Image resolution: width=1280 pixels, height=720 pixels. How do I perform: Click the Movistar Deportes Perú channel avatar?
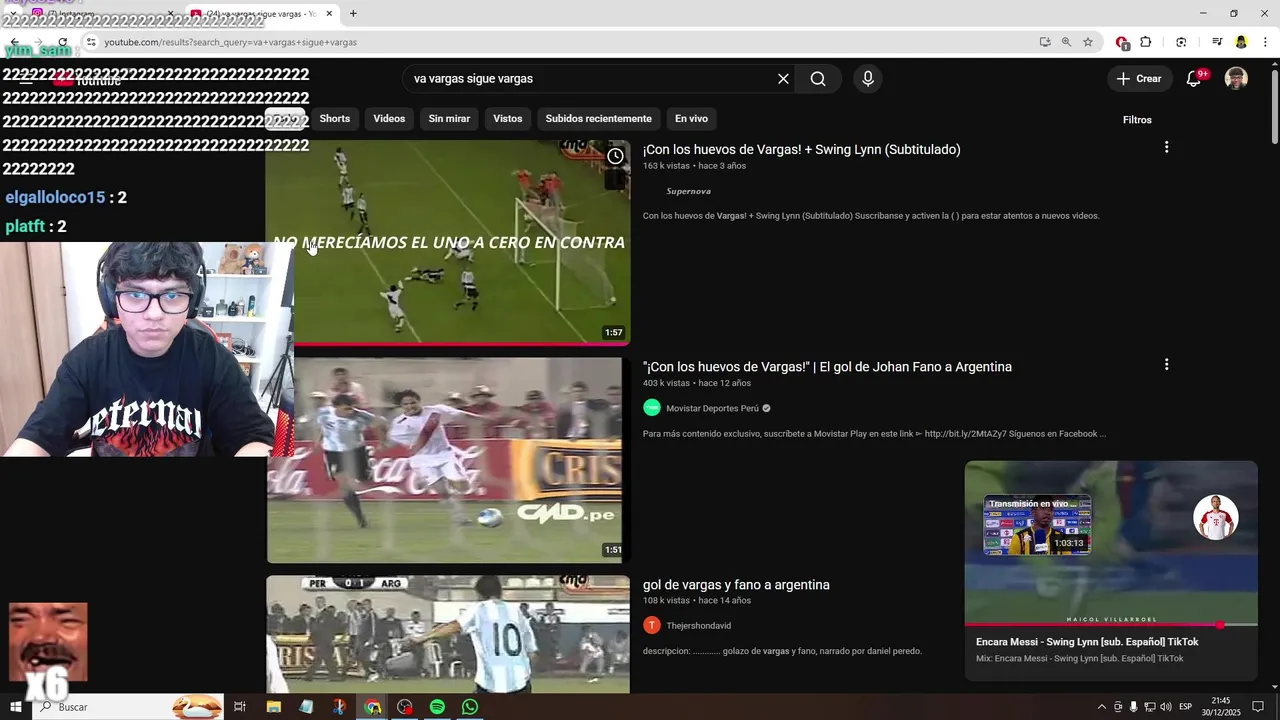(652, 408)
